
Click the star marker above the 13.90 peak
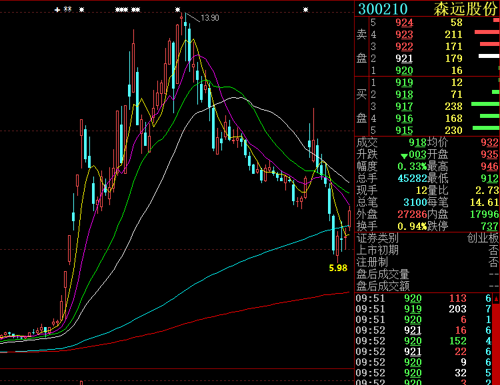tap(178, 10)
